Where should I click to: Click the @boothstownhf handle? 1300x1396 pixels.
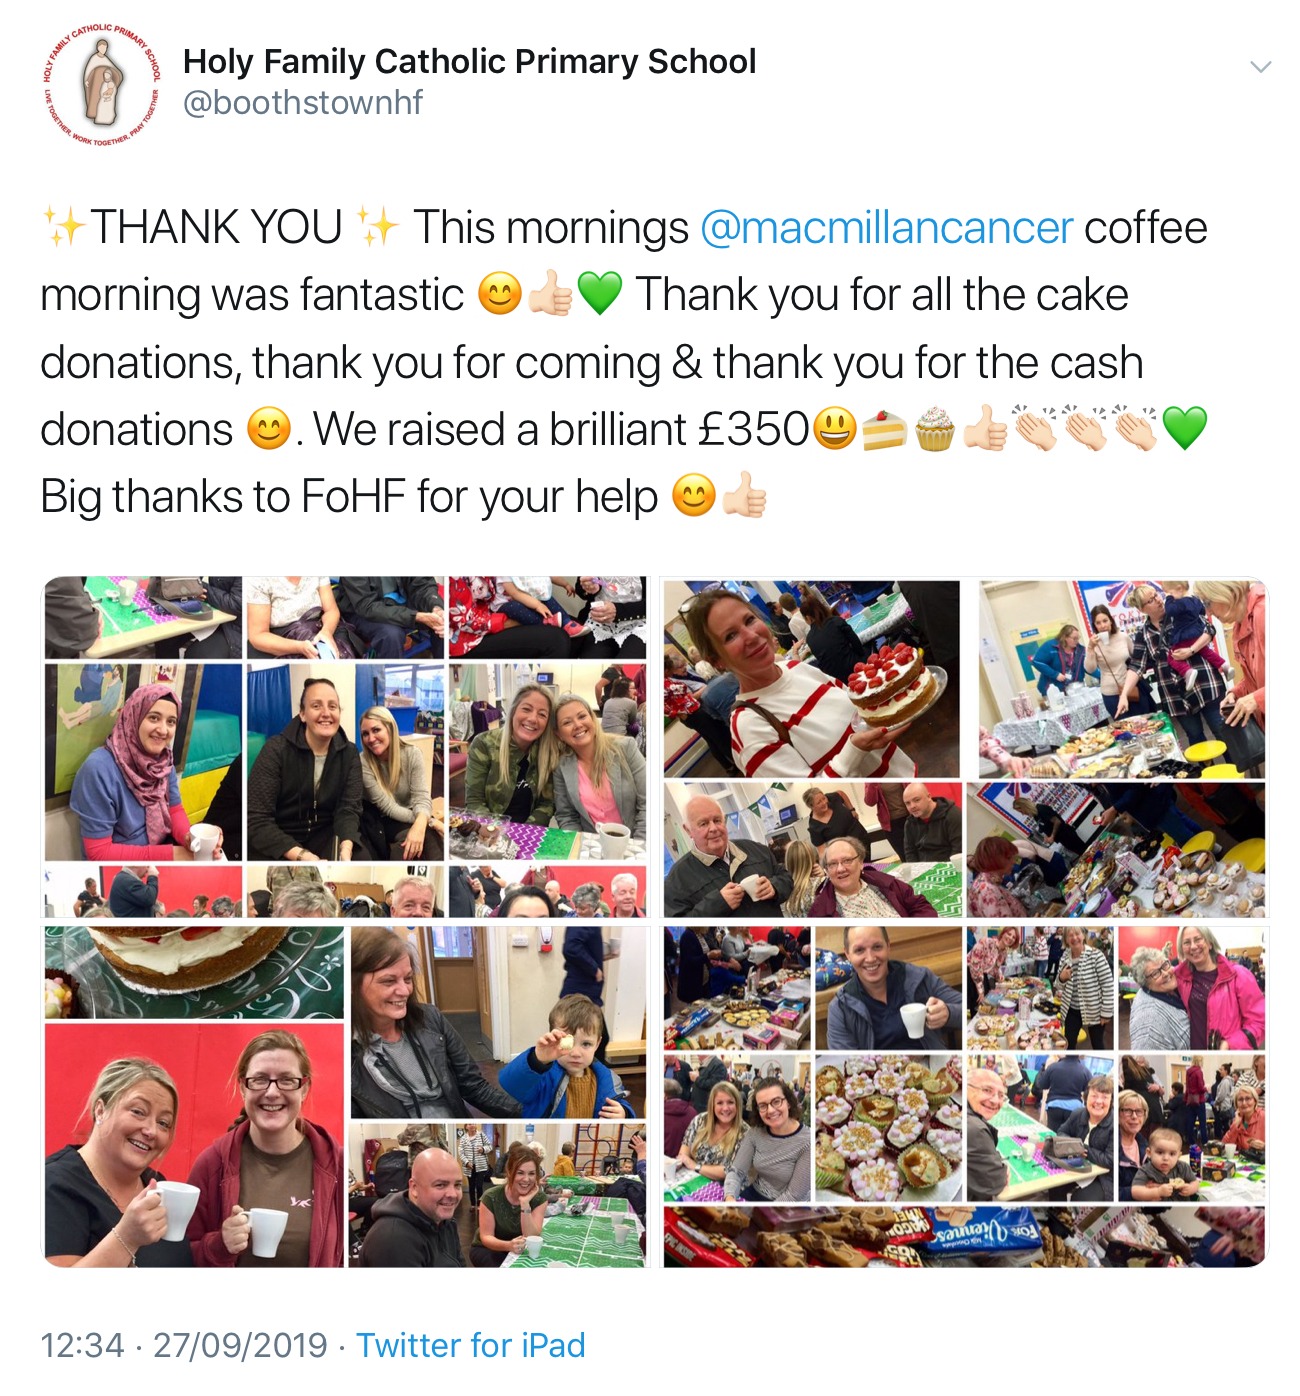click(302, 103)
